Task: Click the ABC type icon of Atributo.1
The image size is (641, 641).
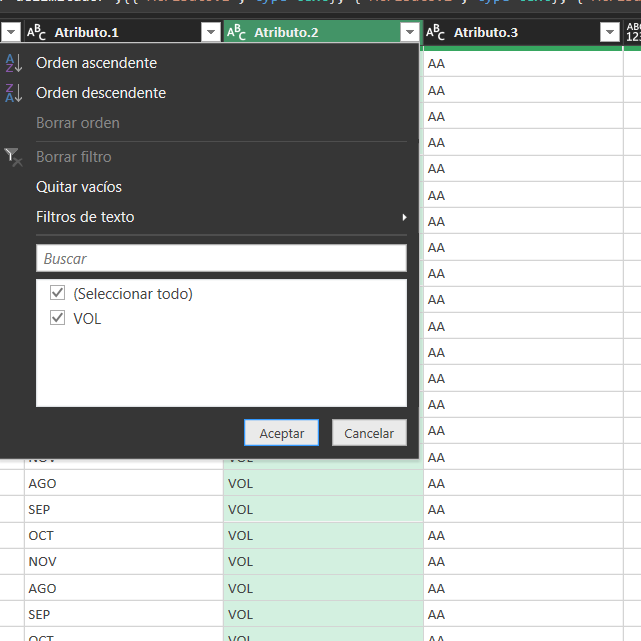Action: click(37, 33)
